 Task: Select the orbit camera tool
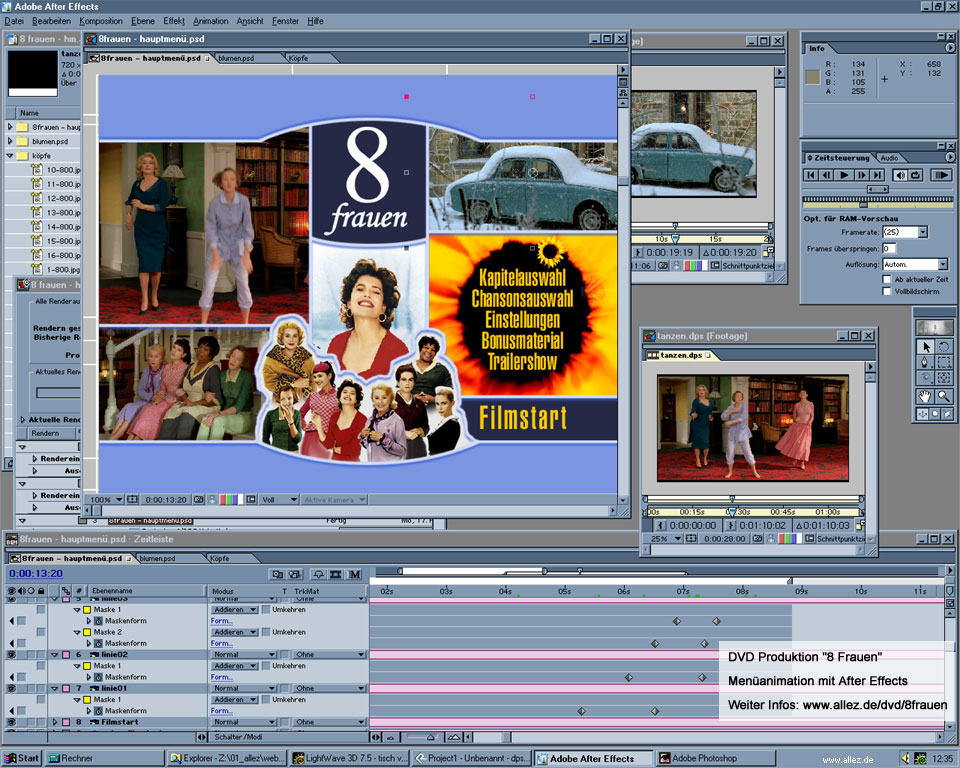926,378
